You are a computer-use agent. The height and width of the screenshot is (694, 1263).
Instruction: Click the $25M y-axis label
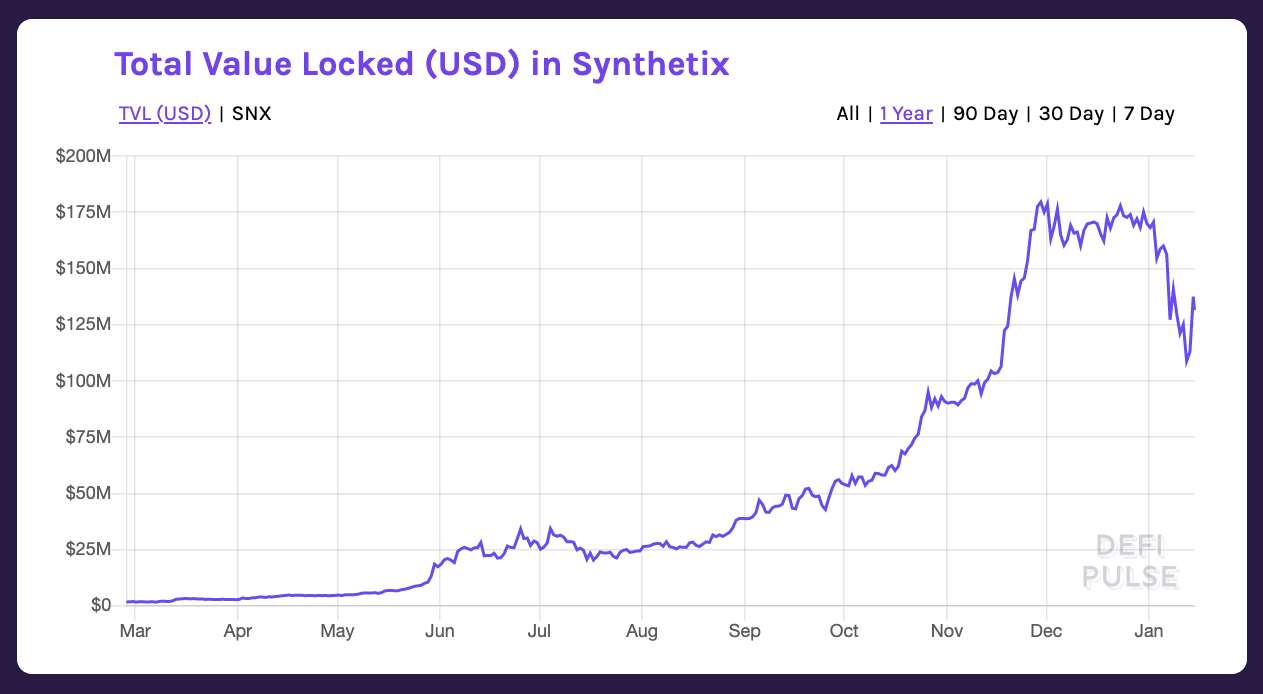coord(90,550)
